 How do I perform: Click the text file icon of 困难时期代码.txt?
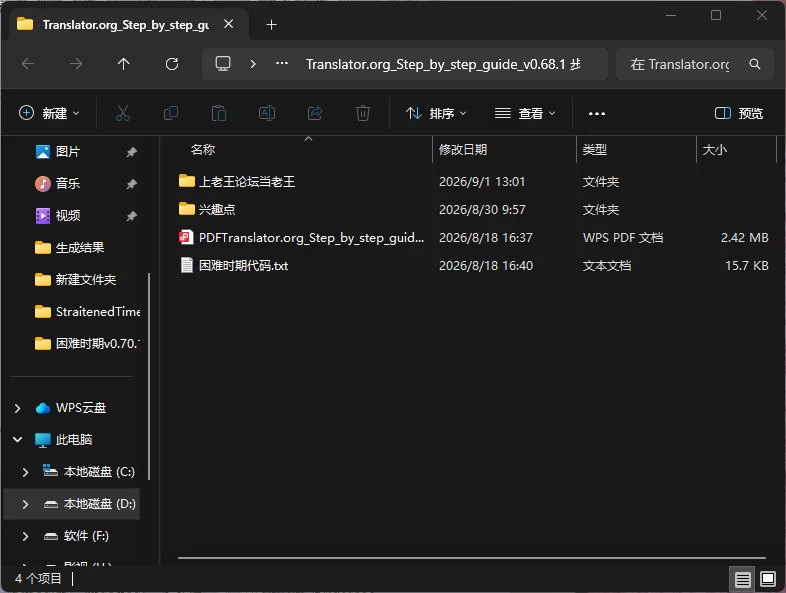tap(186, 265)
